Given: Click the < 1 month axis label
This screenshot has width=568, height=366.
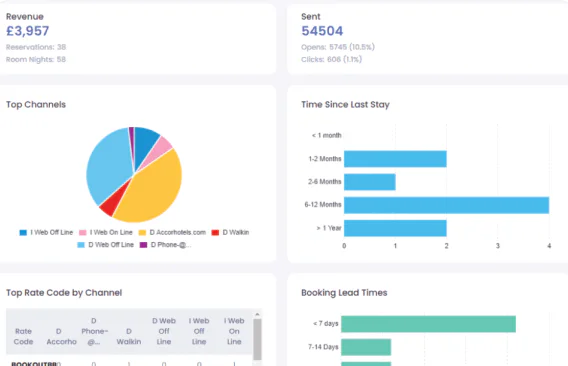Looking at the screenshot, I should click(326, 136).
